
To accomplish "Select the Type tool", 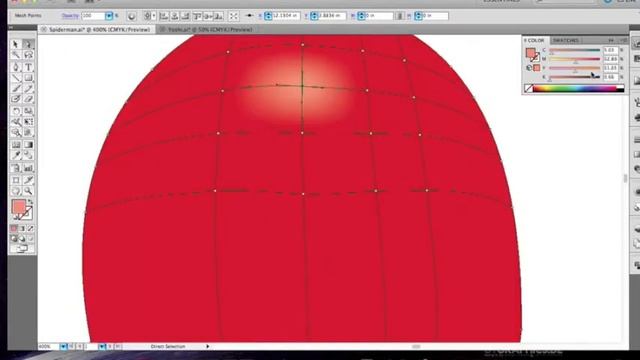I will tap(28, 67).
